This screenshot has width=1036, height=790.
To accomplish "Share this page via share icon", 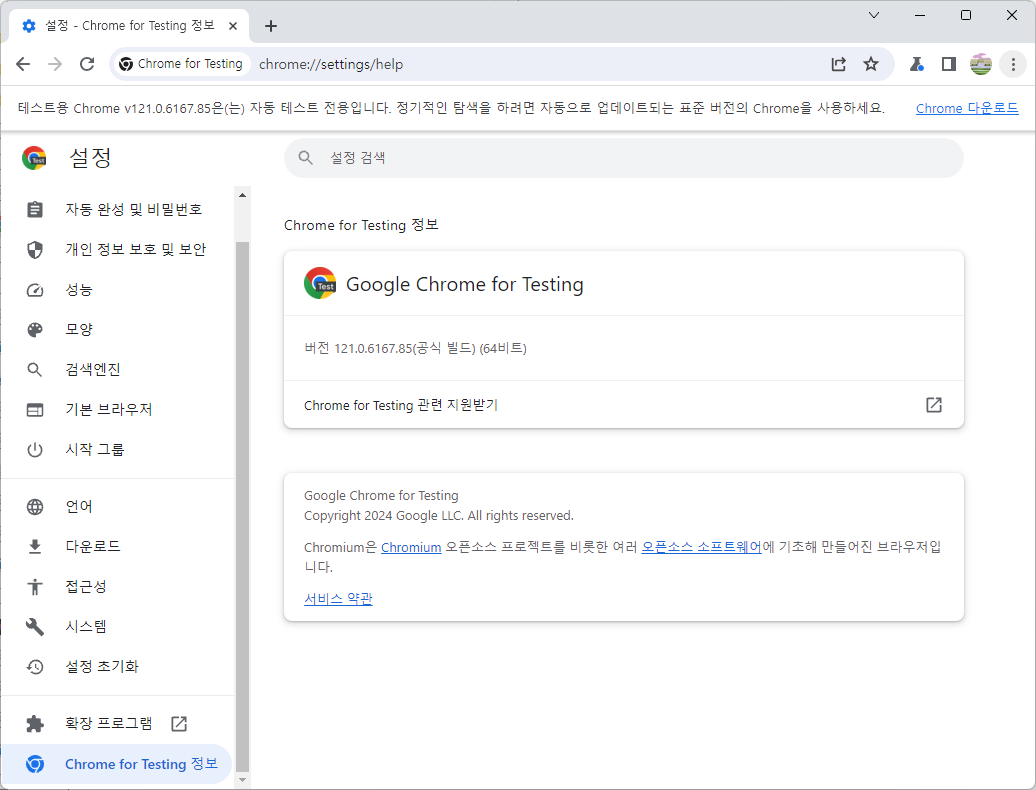I will pyautogui.click(x=839, y=64).
